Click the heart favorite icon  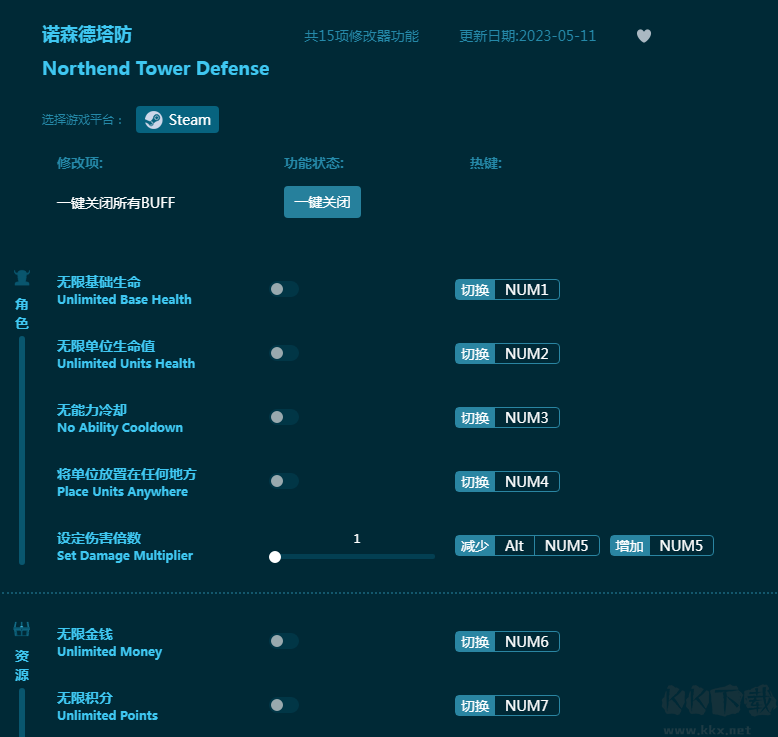click(x=644, y=36)
